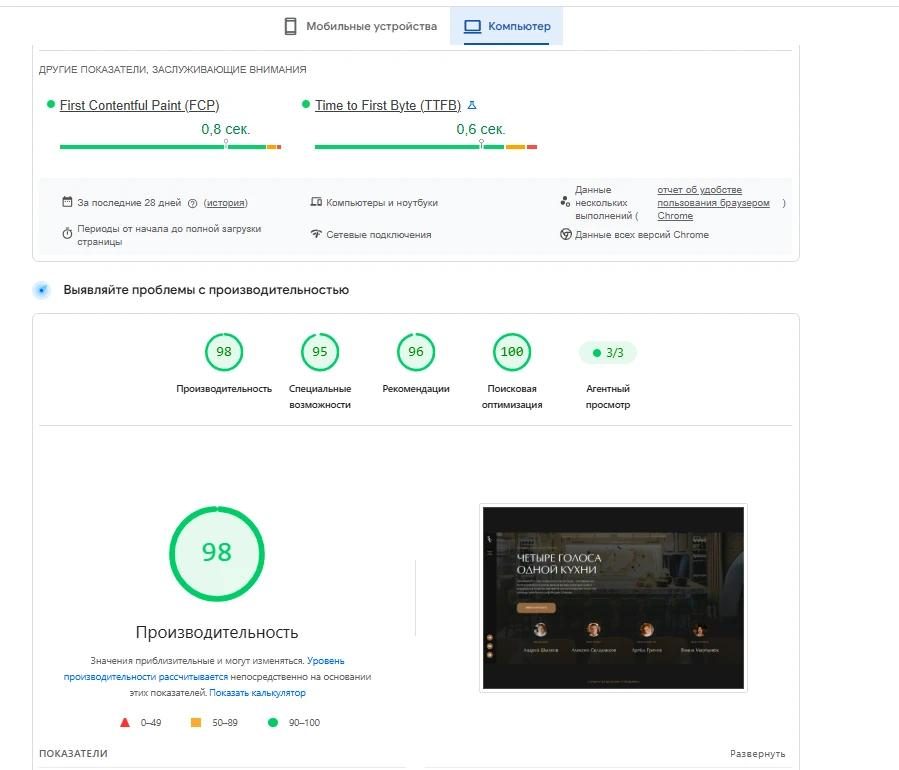Click the Данные всех версий Chrome text
This screenshot has height=770, width=899.
click(x=642, y=234)
